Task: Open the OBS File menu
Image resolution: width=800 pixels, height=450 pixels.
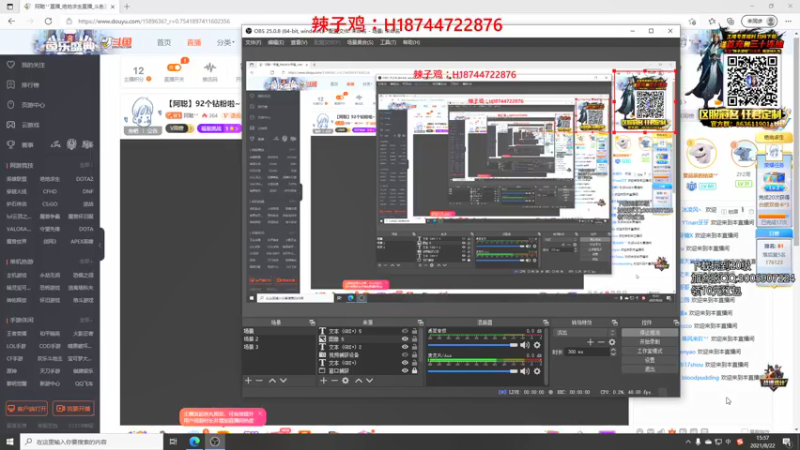Action: click(253, 42)
